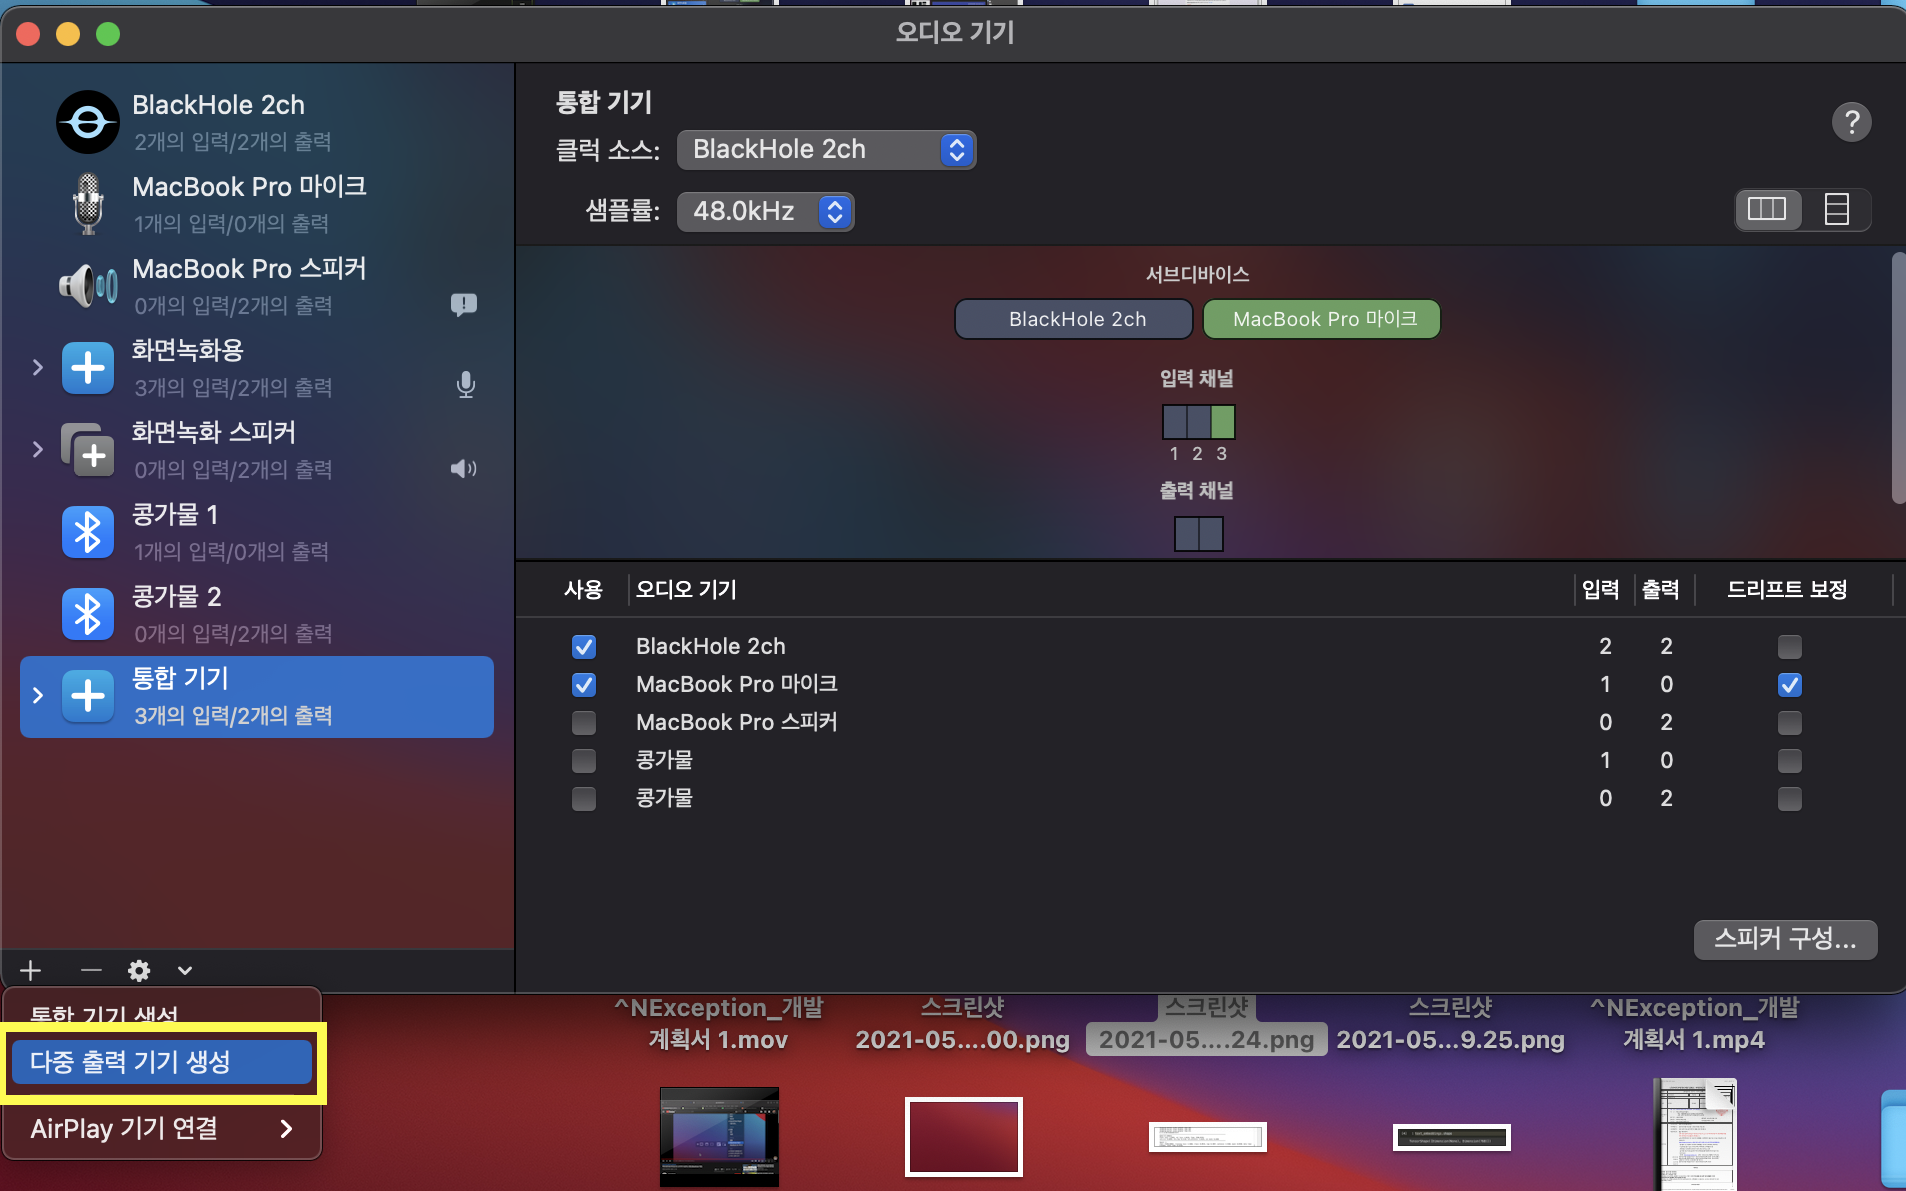Choose 다중 출력 기기 생성 menu item
Screen dimensions: 1906x1191
(161, 1062)
